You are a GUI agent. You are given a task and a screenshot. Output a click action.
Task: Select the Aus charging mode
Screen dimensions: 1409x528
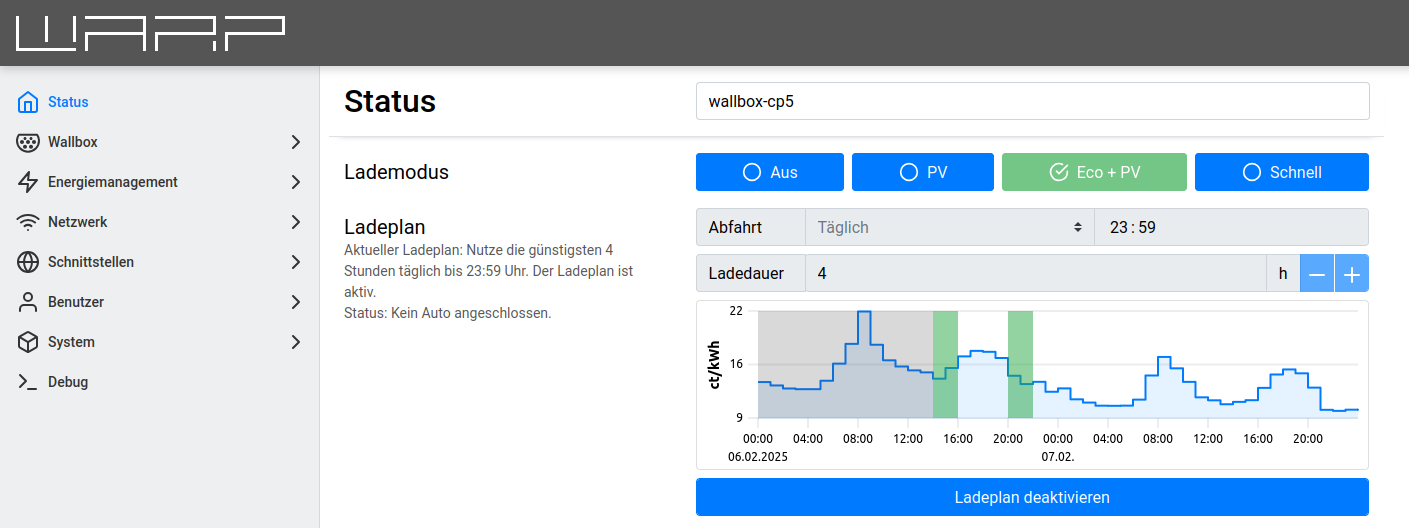[x=769, y=172]
